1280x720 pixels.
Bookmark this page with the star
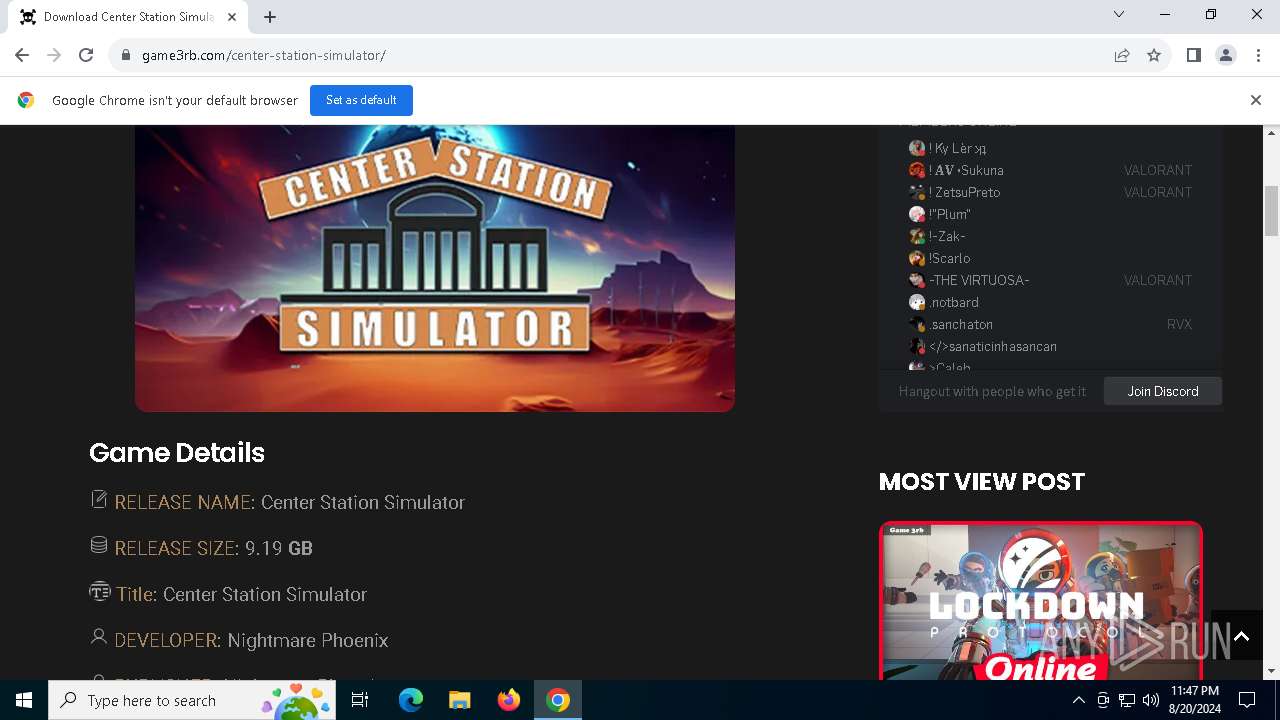1154,55
